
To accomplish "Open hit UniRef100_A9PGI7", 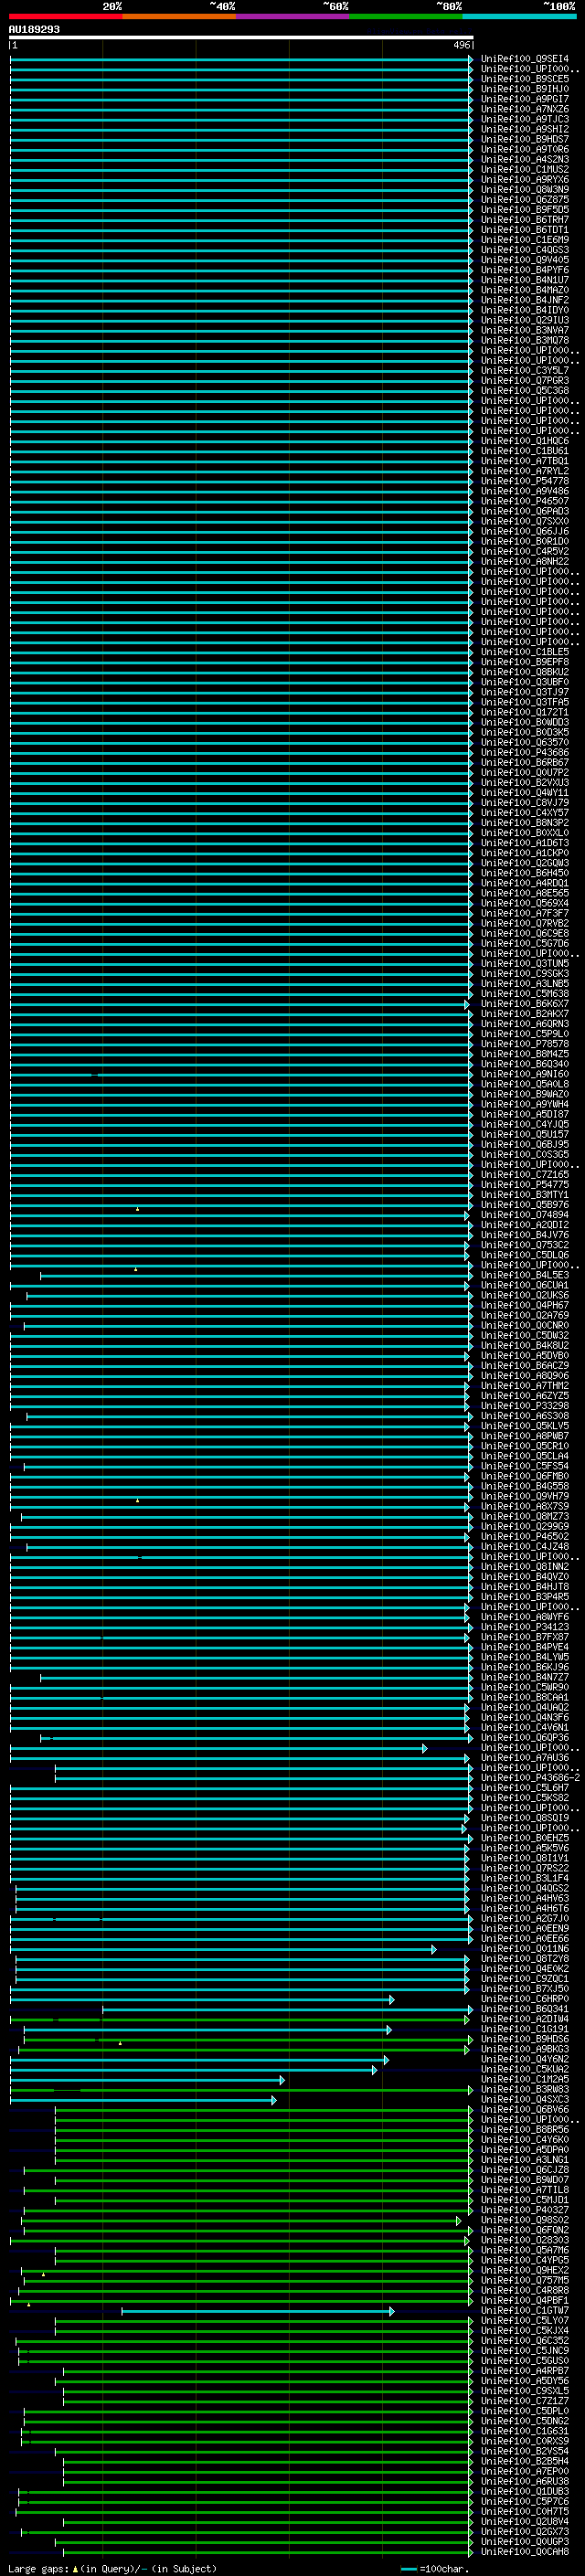I will [524, 99].
